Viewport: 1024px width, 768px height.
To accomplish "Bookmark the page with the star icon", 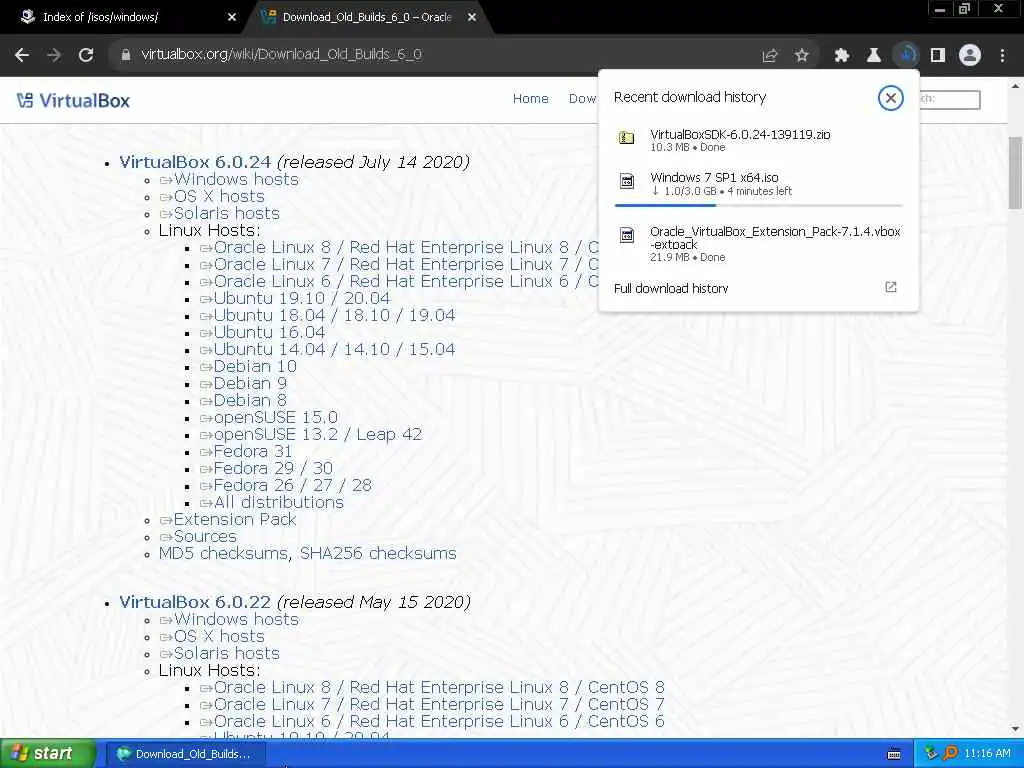I will tap(801, 56).
